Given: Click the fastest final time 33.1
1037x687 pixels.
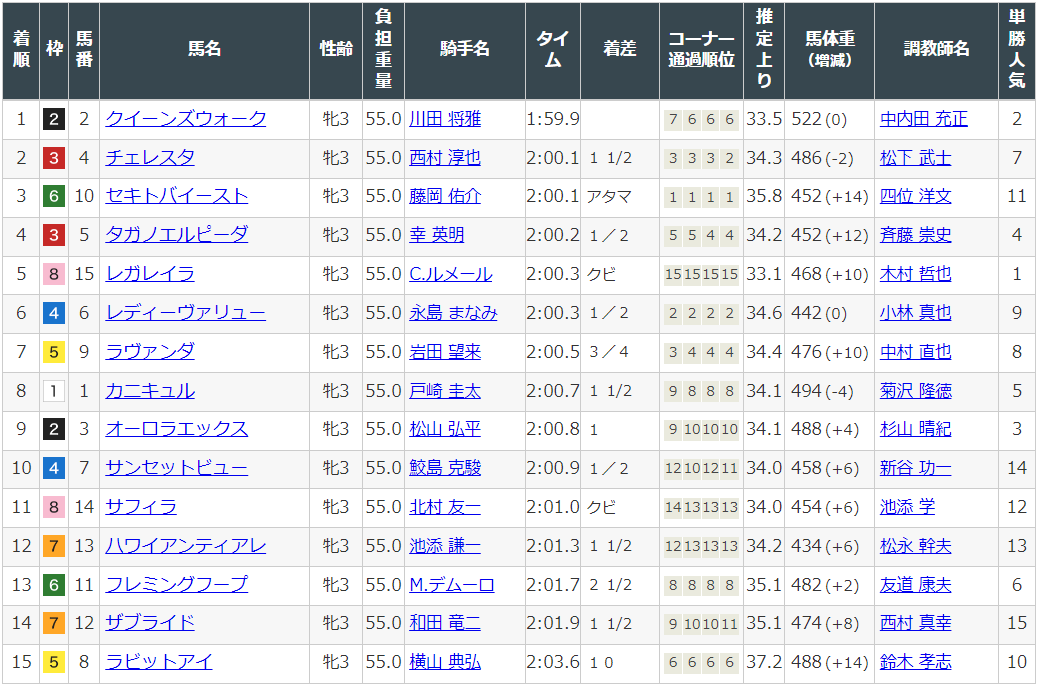Looking at the screenshot, I should pos(764,274).
